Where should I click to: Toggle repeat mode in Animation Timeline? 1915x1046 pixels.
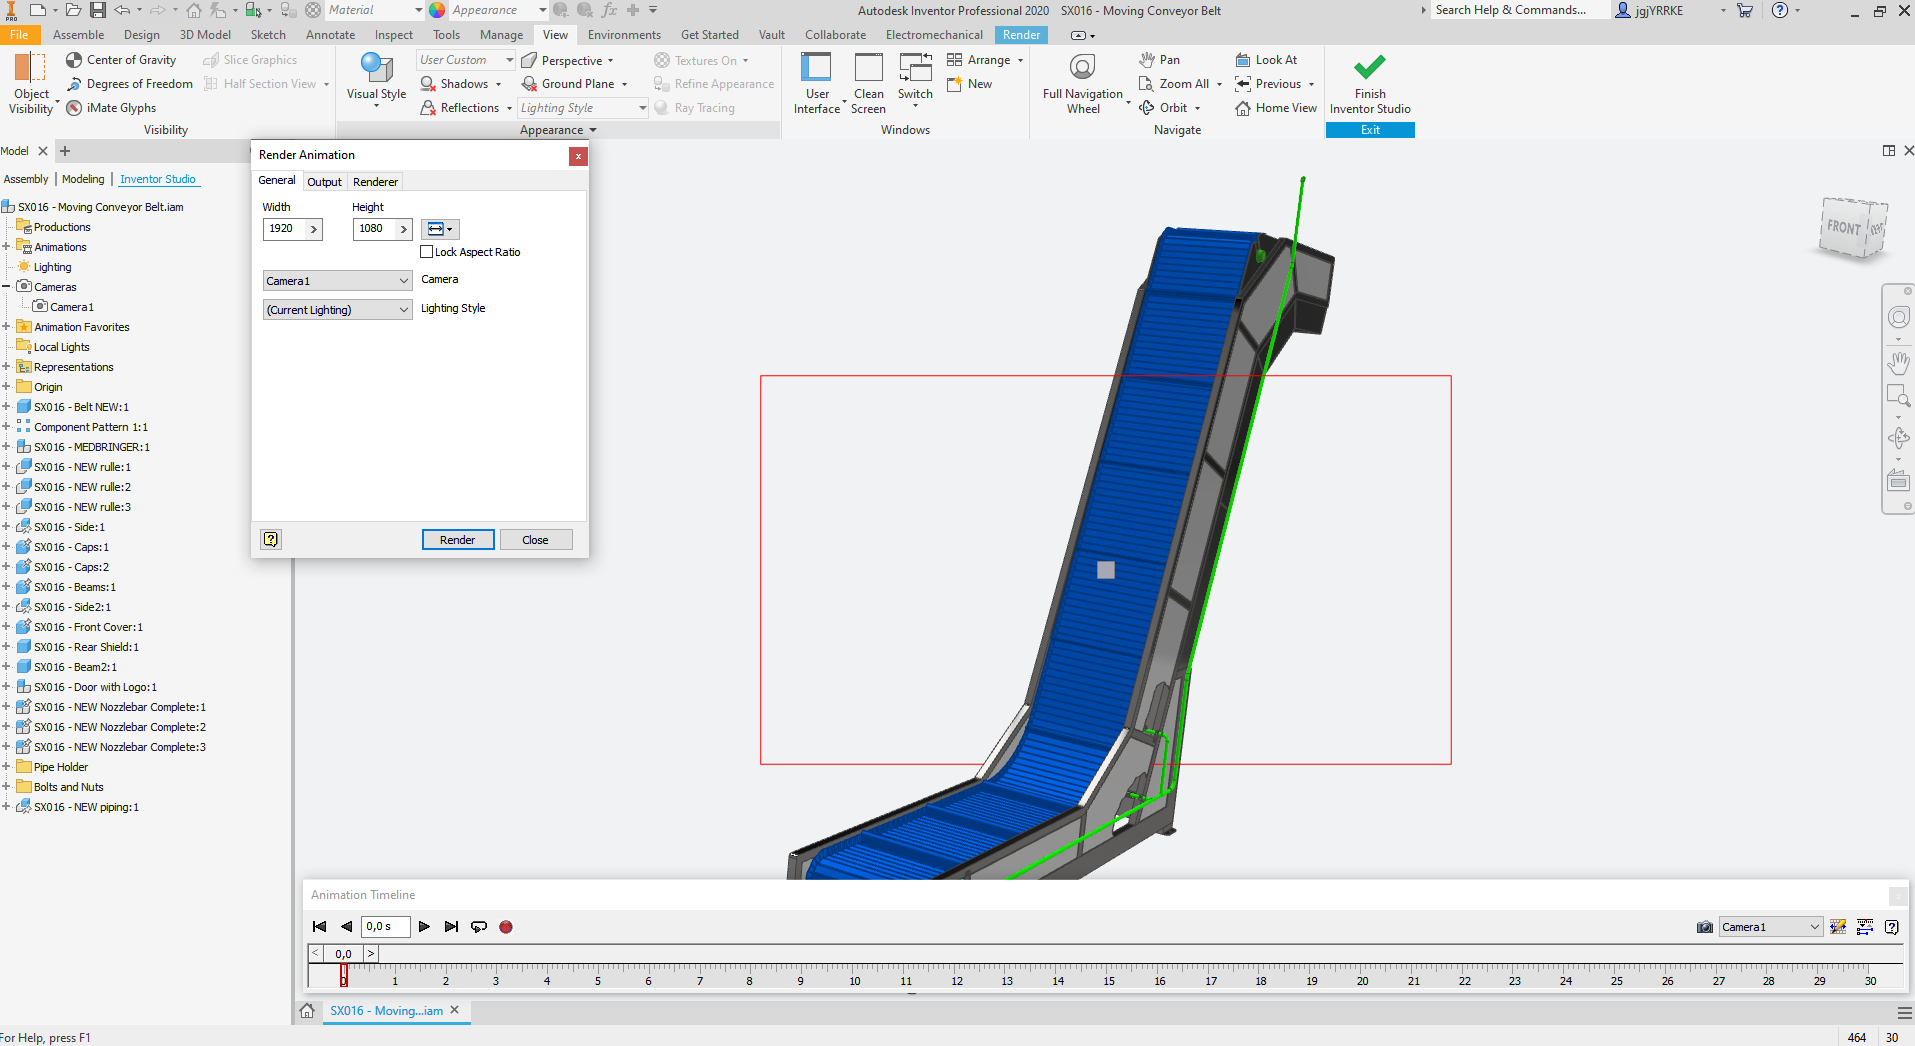pos(479,927)
